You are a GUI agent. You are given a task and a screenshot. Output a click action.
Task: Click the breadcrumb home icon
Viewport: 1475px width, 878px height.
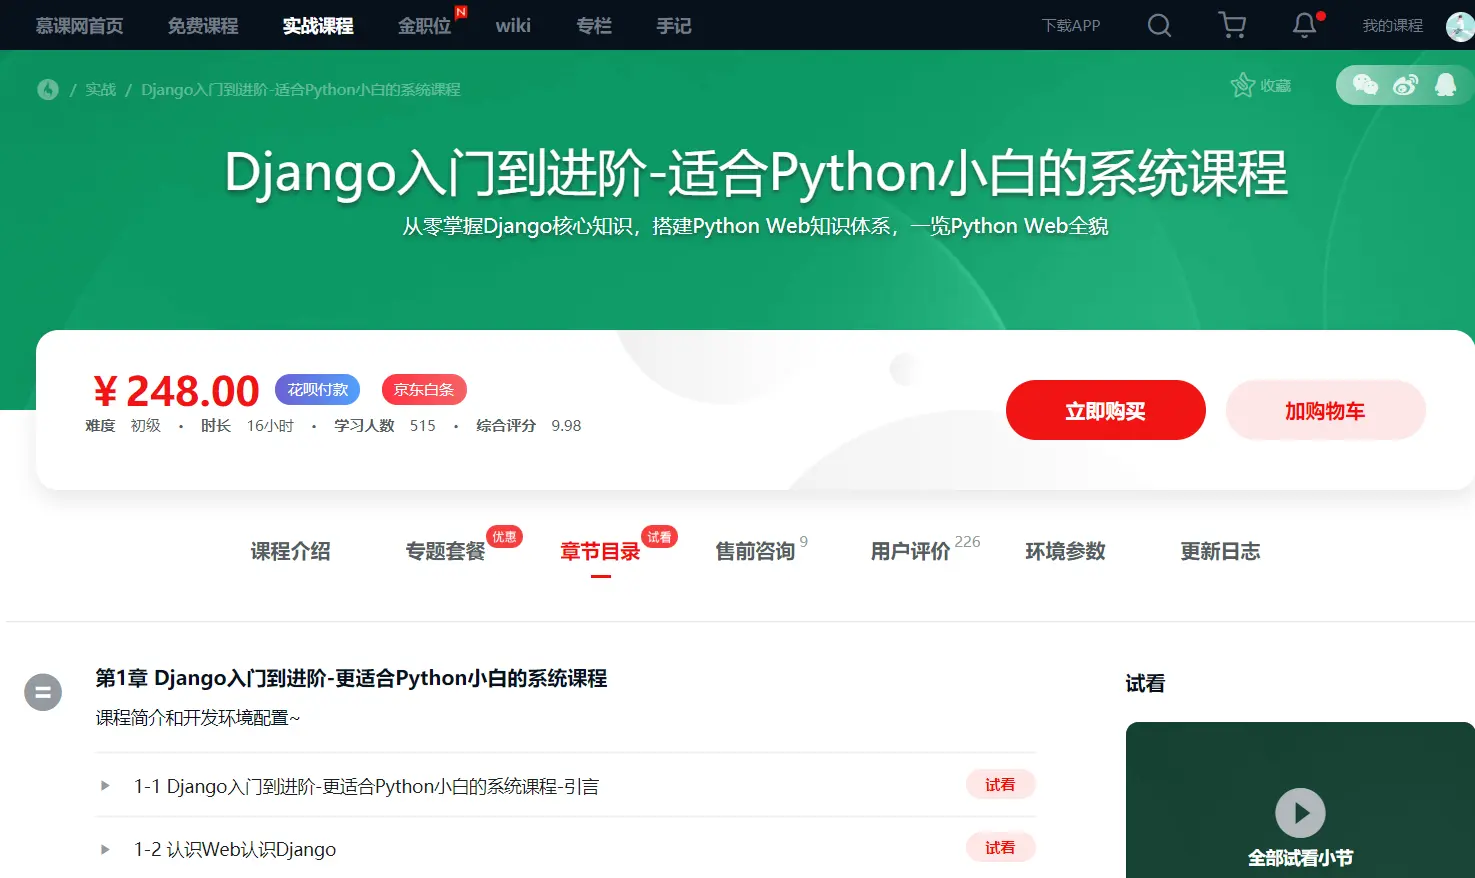pos(48,89)
